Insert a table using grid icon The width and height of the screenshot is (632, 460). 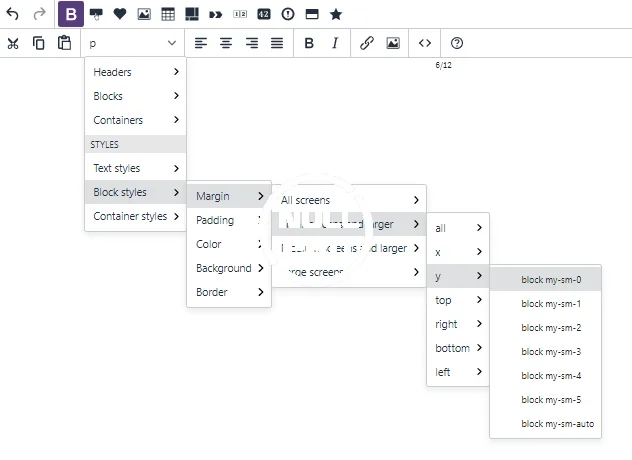click(x=168, y=14)
